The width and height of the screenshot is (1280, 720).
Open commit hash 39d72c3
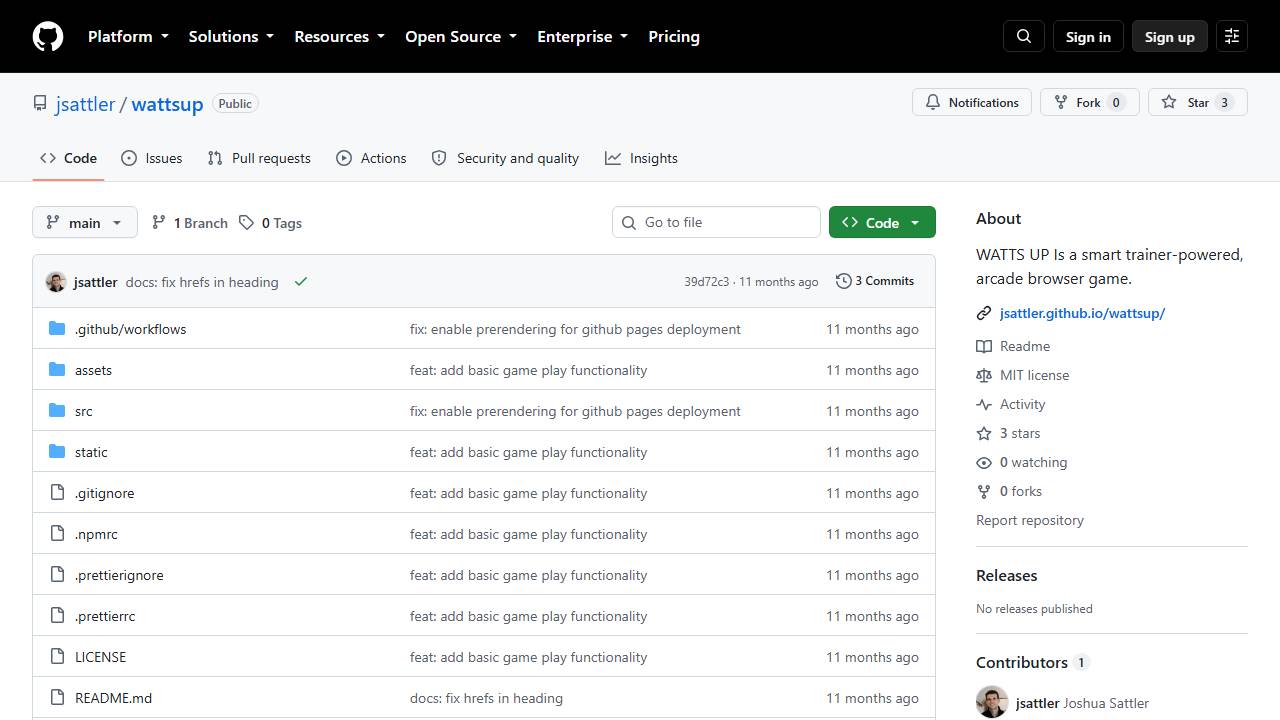coord(706,282)
